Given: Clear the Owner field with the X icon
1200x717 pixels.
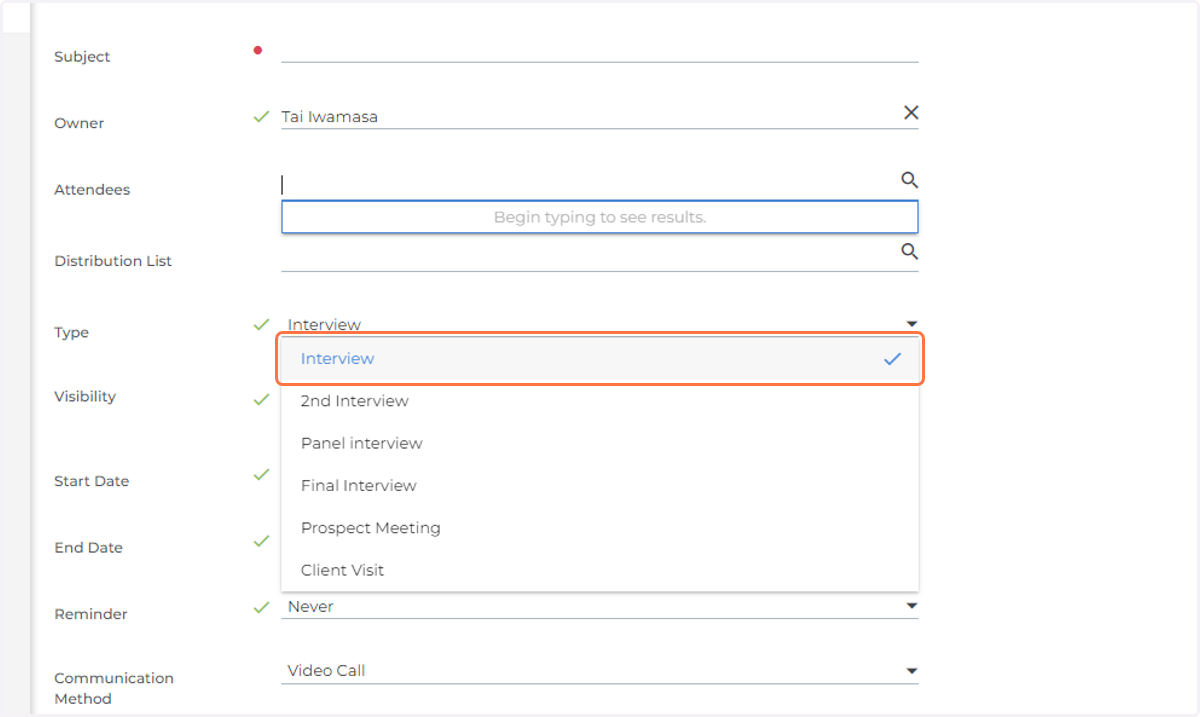Looking at the screenshot, I should click(x=911, y=113).
